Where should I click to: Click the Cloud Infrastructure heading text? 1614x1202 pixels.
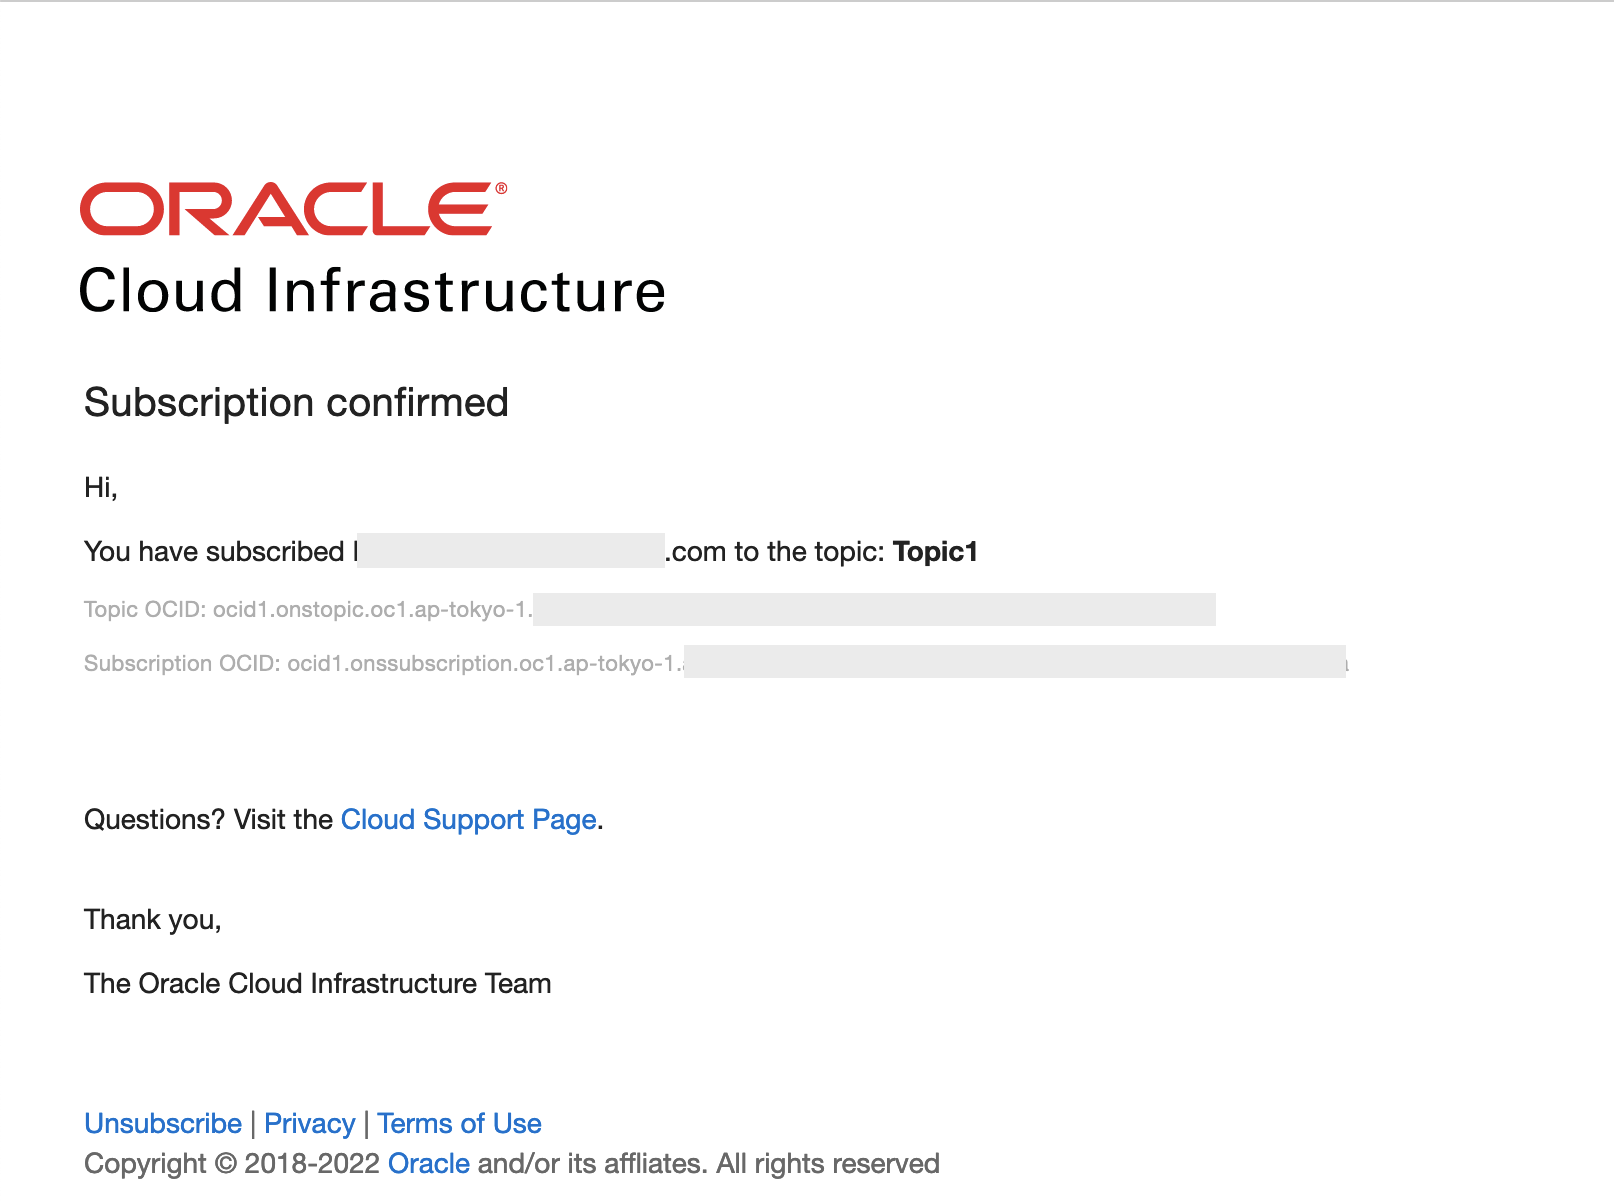click(372, 291)
